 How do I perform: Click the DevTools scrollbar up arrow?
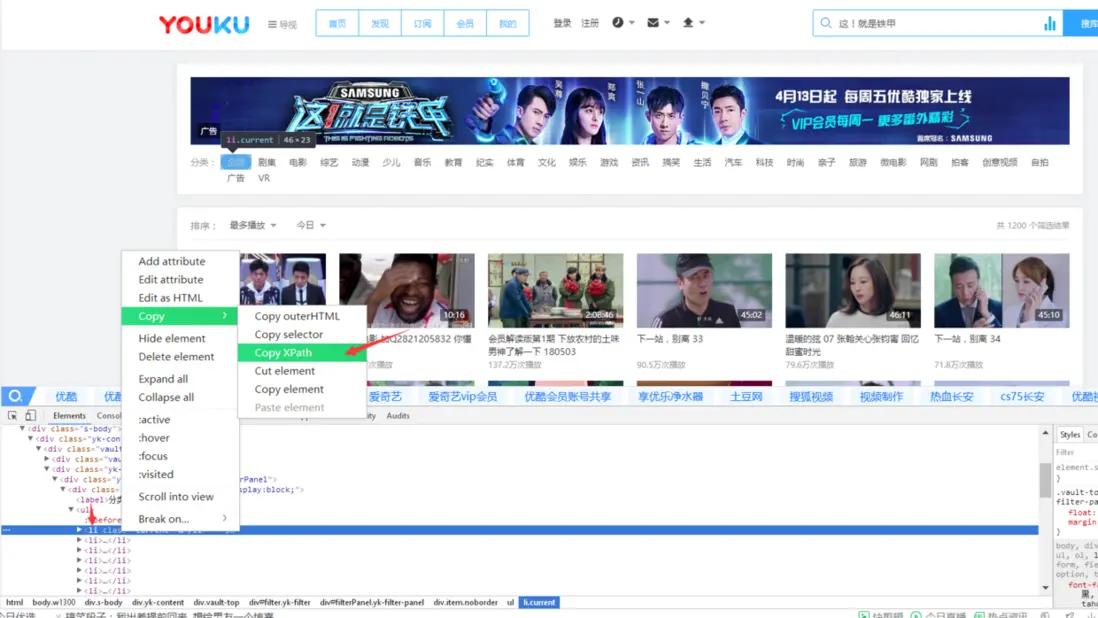(1045, 433)
